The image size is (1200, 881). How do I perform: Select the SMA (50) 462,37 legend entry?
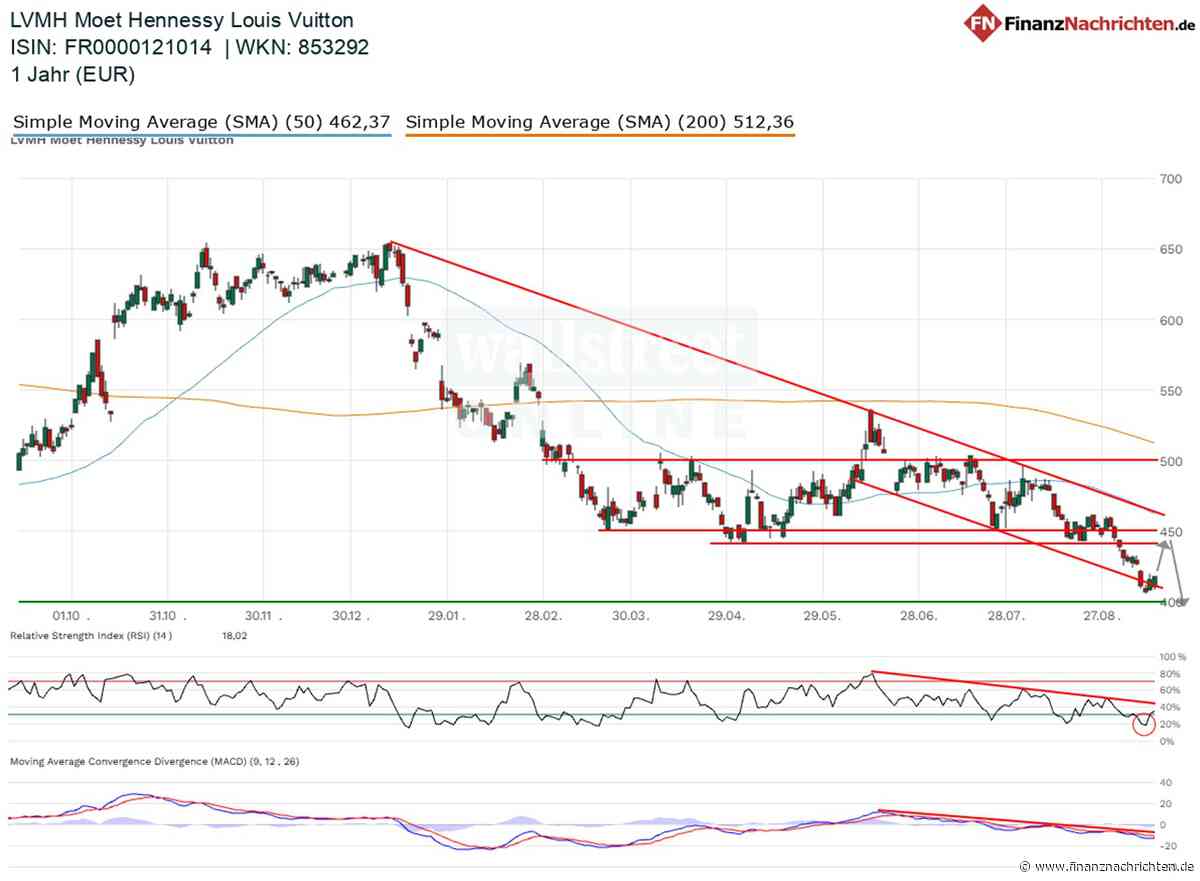tap(201, 122)
